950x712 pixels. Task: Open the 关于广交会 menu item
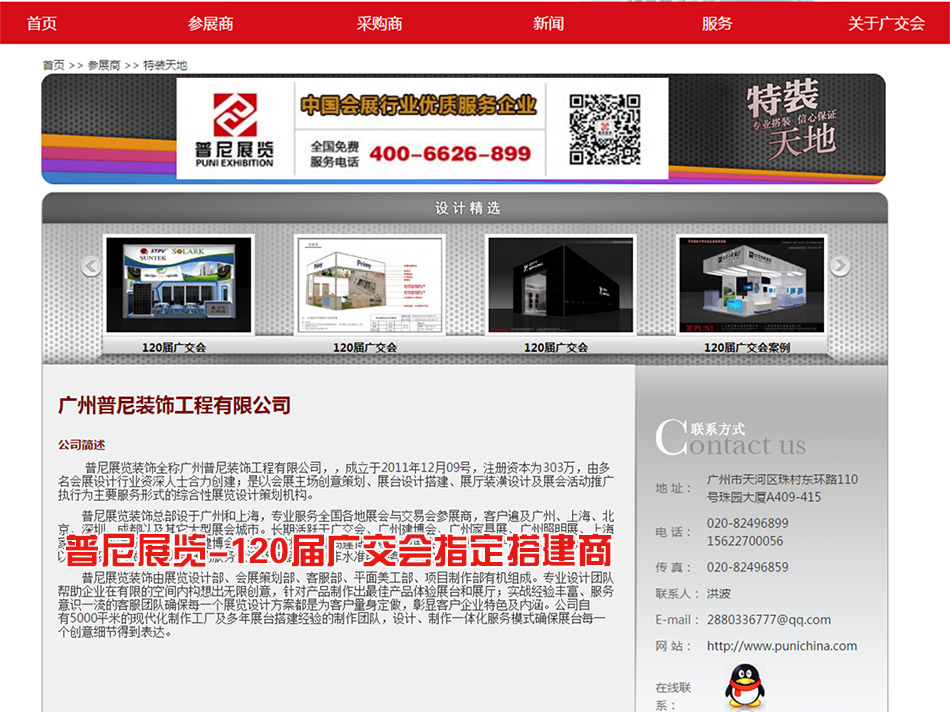click(886, 24)
